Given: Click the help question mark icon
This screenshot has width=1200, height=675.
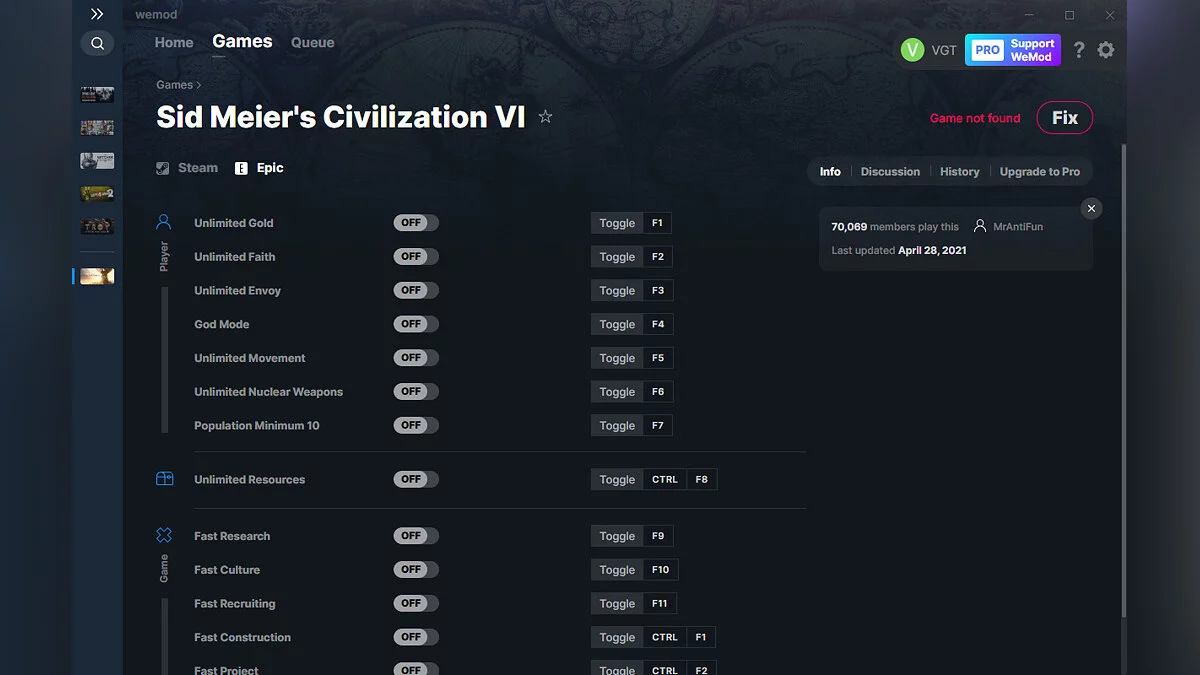Looking at the screenshot, I should click(x=1078, y=49).
